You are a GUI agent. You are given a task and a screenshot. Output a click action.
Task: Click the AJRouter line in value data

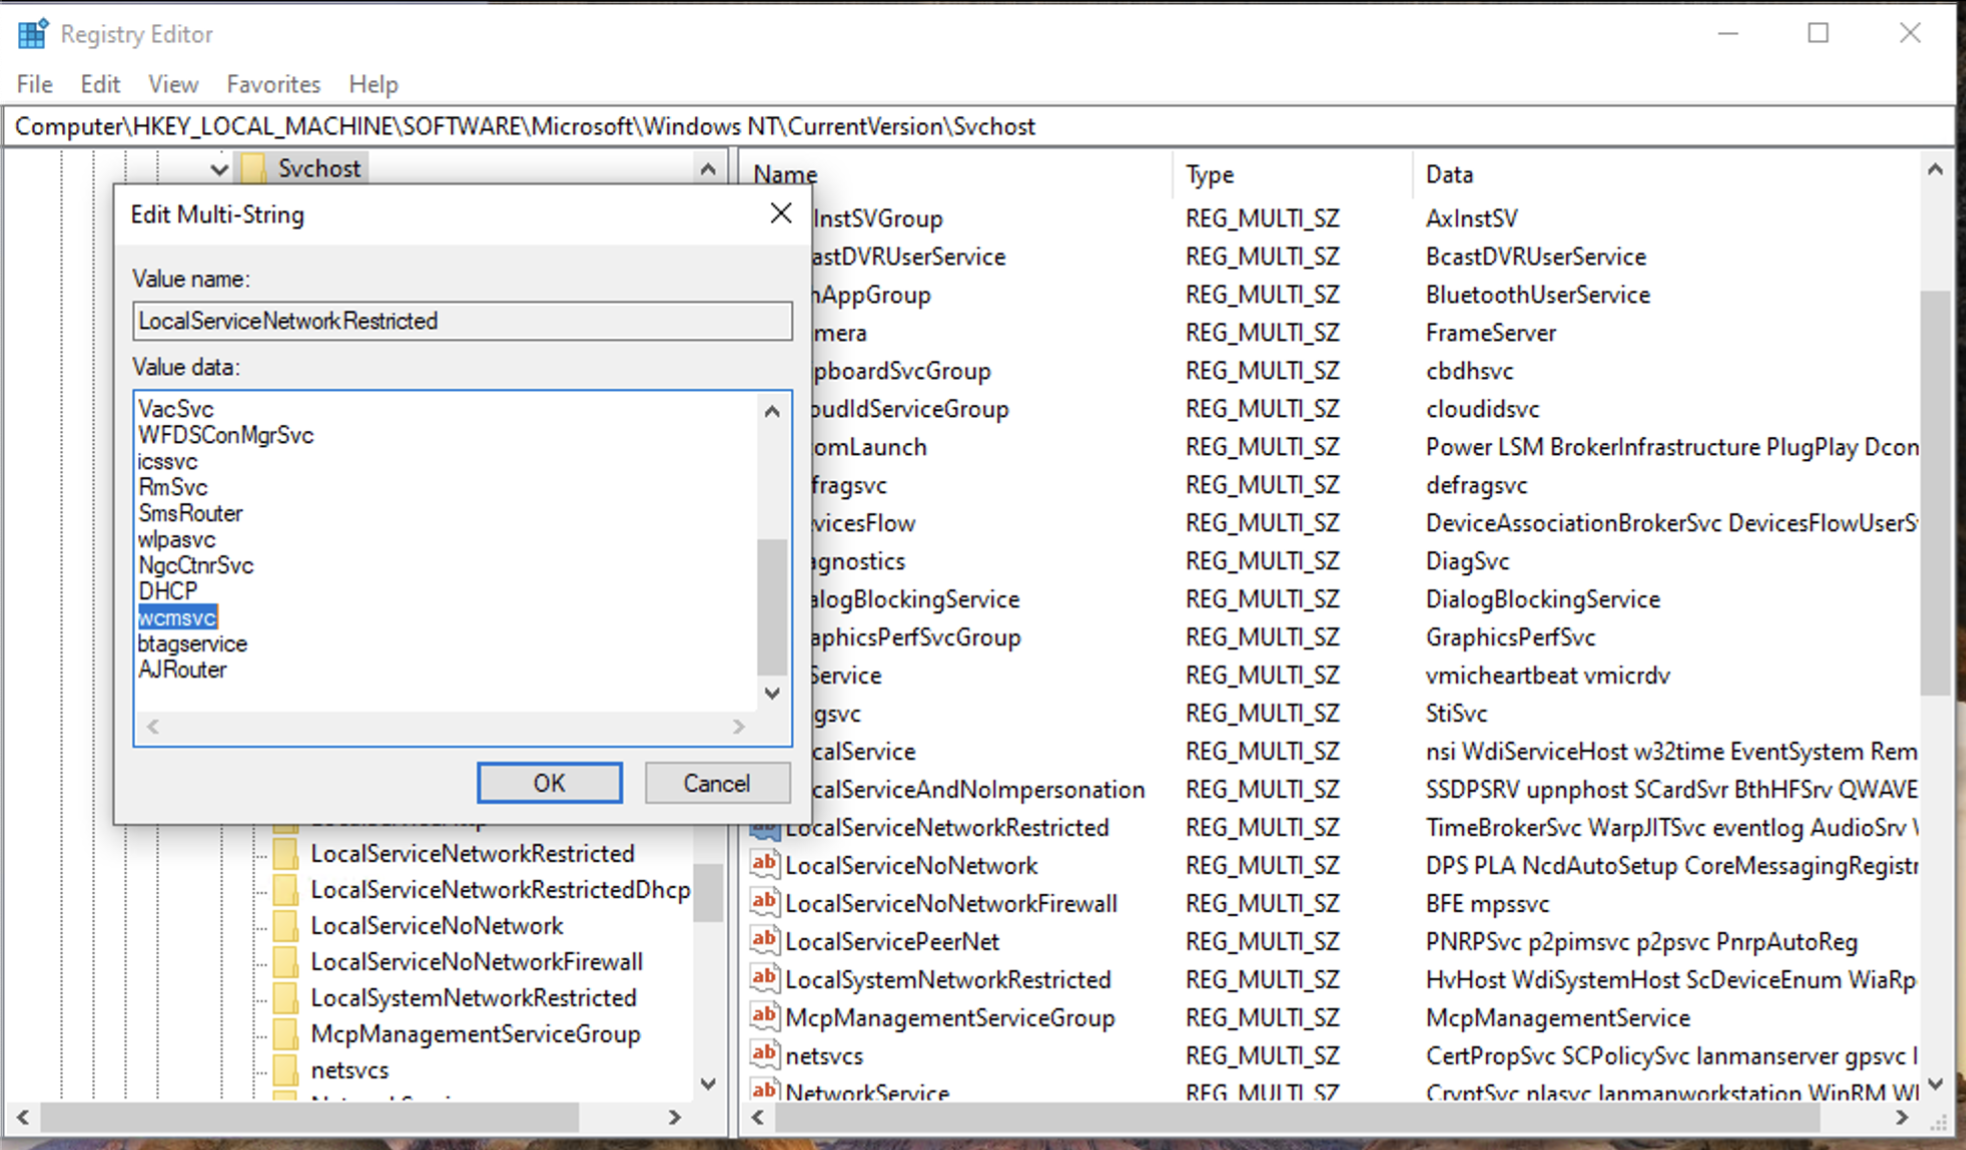[182, 669]
